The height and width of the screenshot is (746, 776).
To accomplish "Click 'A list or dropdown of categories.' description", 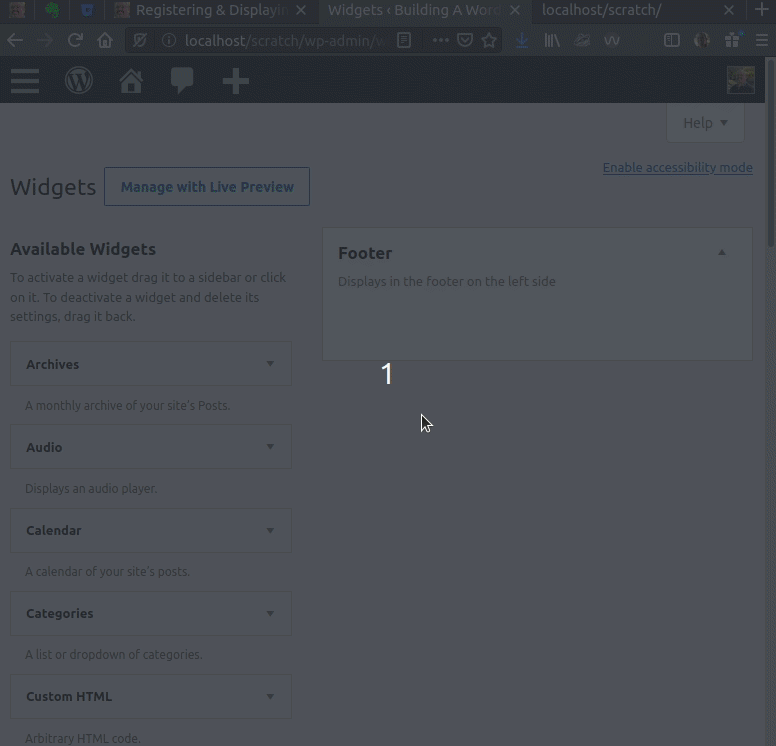I will pos(114,655).
